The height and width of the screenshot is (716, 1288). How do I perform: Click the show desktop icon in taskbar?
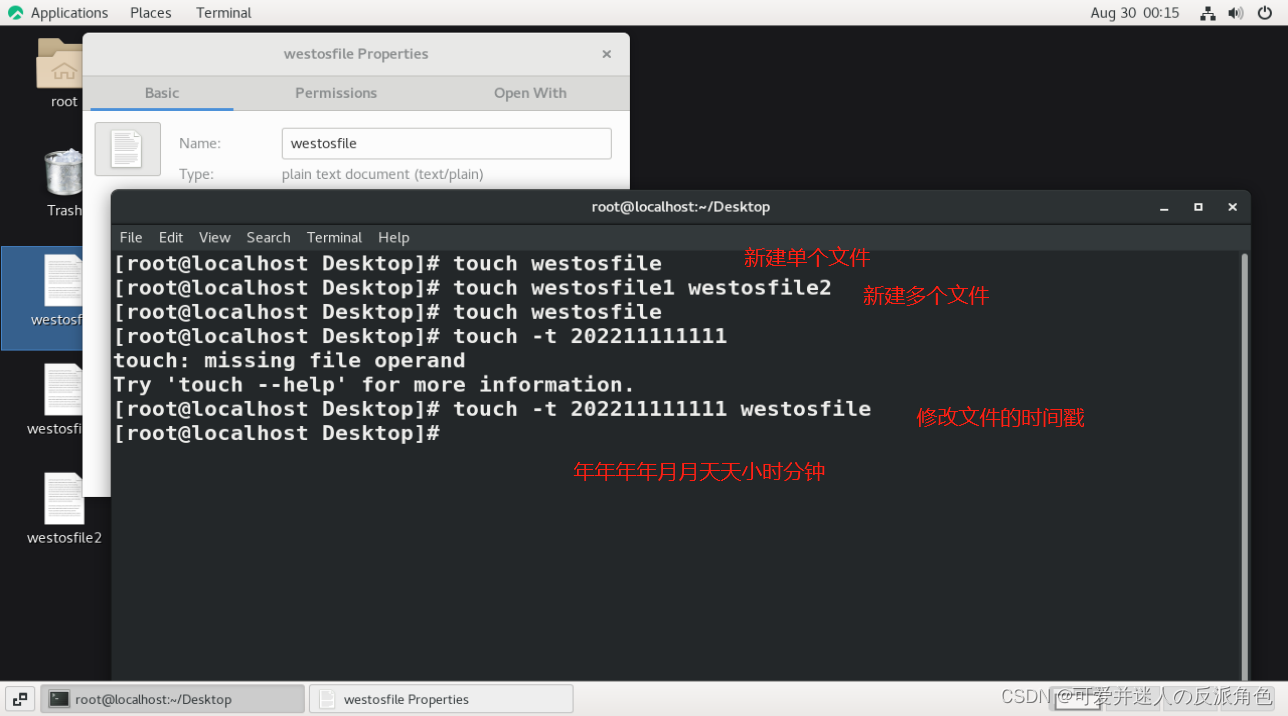[20, 699]
